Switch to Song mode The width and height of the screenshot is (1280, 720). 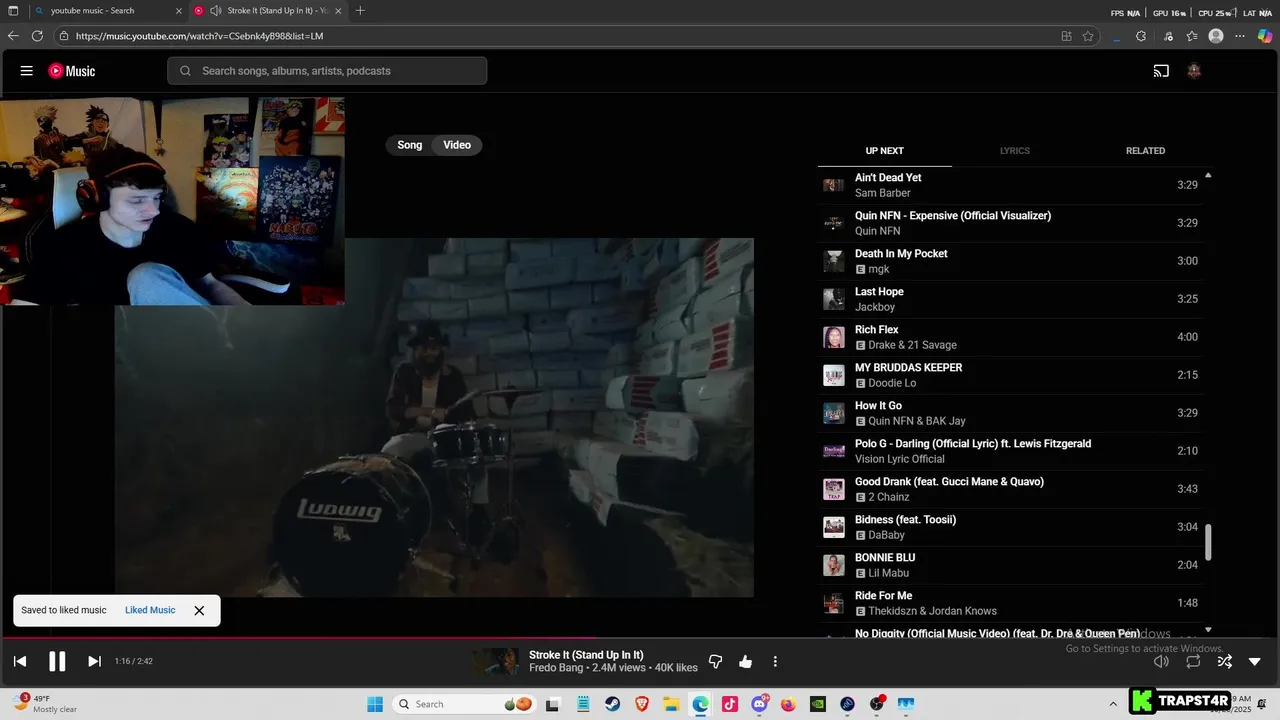(410, 145)
